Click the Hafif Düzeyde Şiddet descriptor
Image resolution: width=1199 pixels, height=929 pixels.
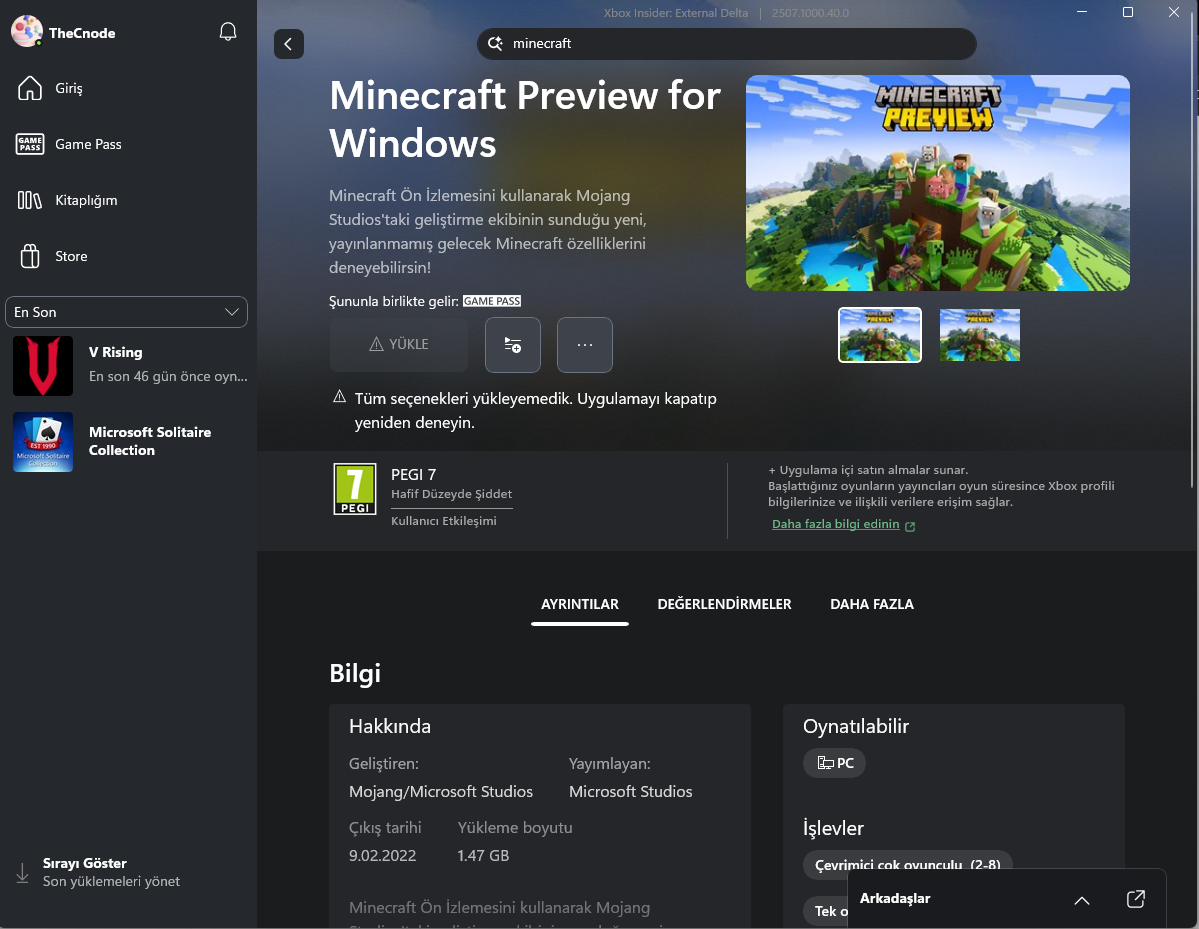click(x=451, y=494)
